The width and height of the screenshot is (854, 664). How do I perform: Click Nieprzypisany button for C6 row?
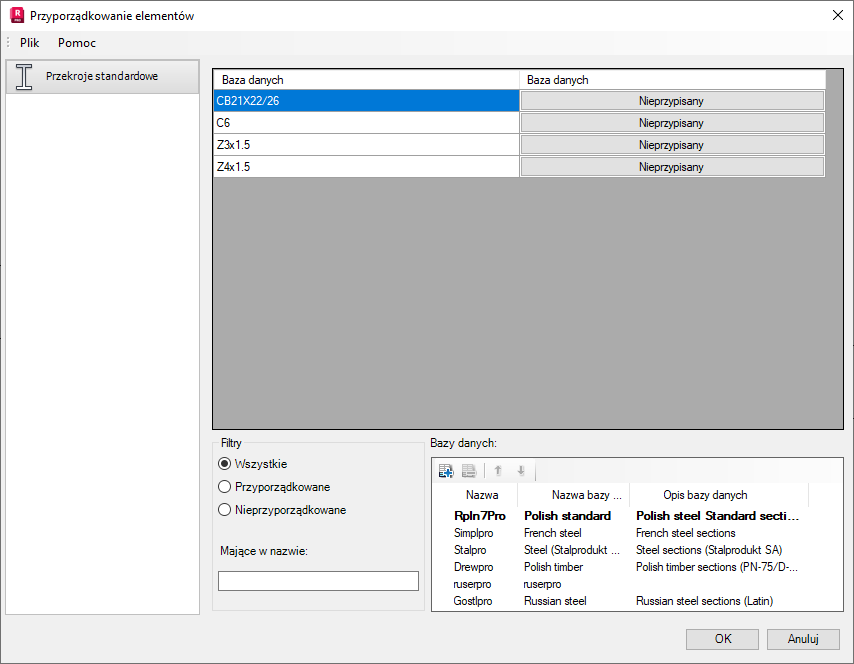[672, 123]
